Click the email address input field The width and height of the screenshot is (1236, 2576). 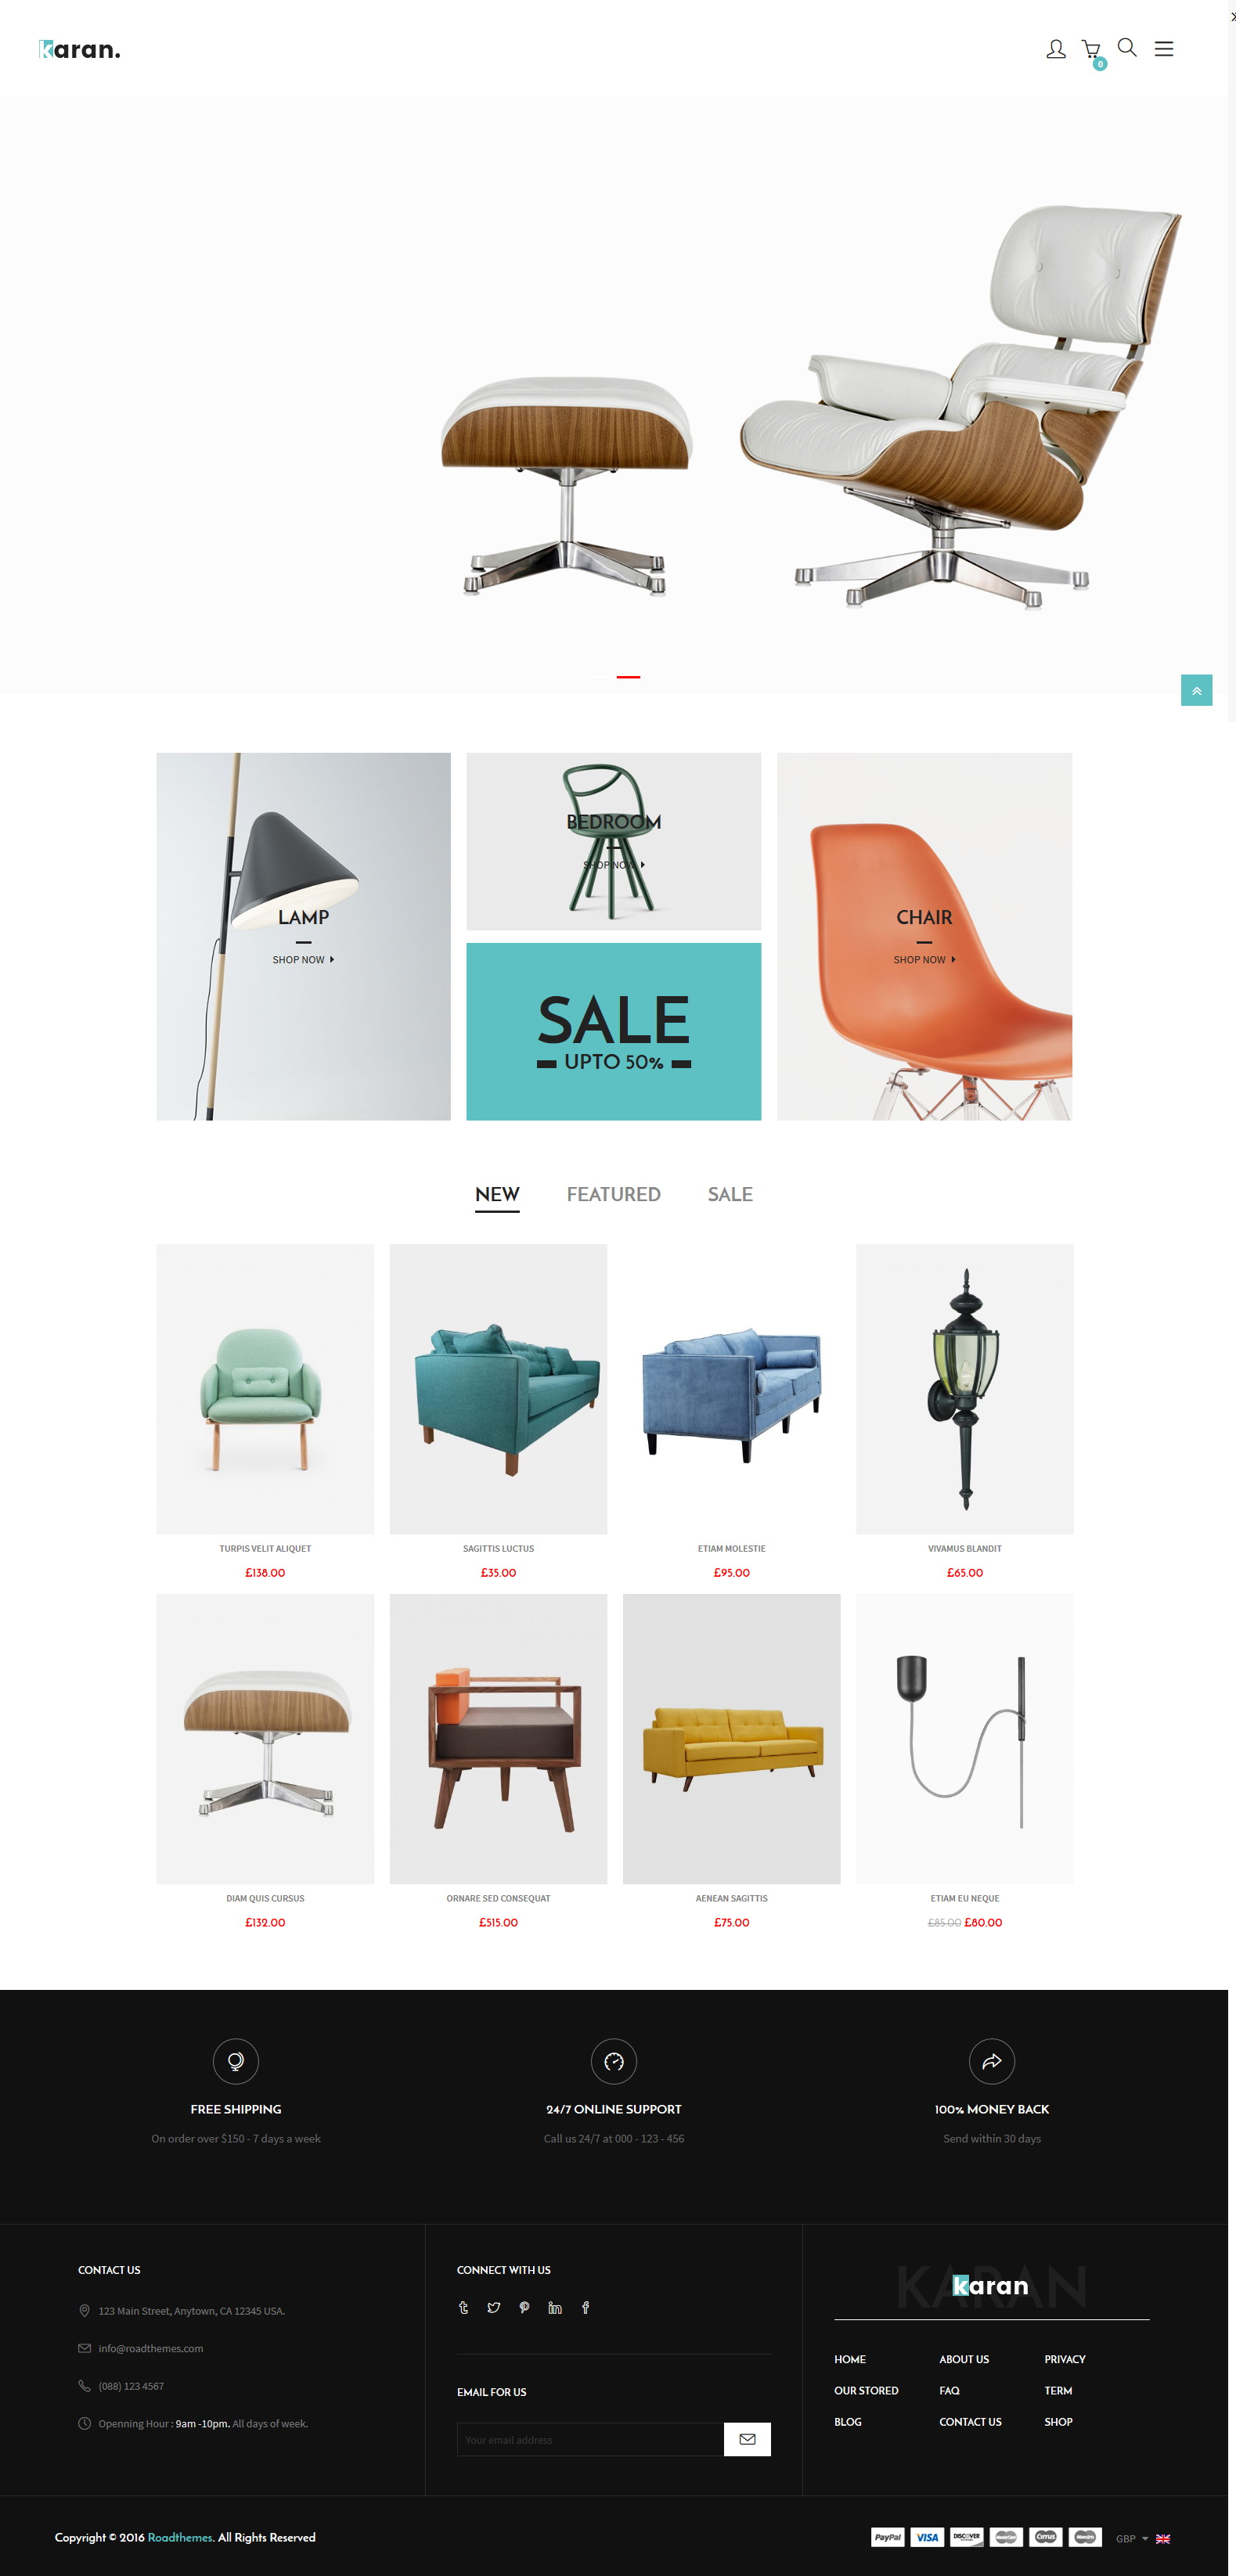[x=590, y=2439]
